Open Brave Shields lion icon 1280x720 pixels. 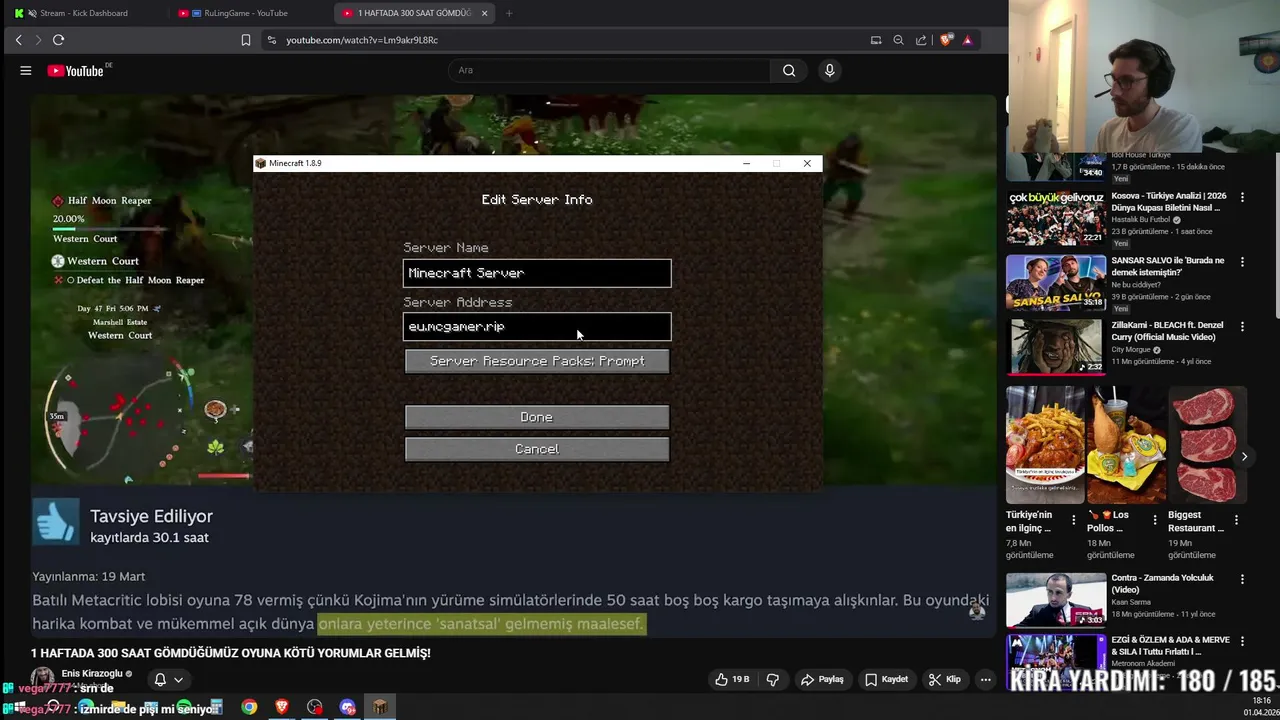946,40
